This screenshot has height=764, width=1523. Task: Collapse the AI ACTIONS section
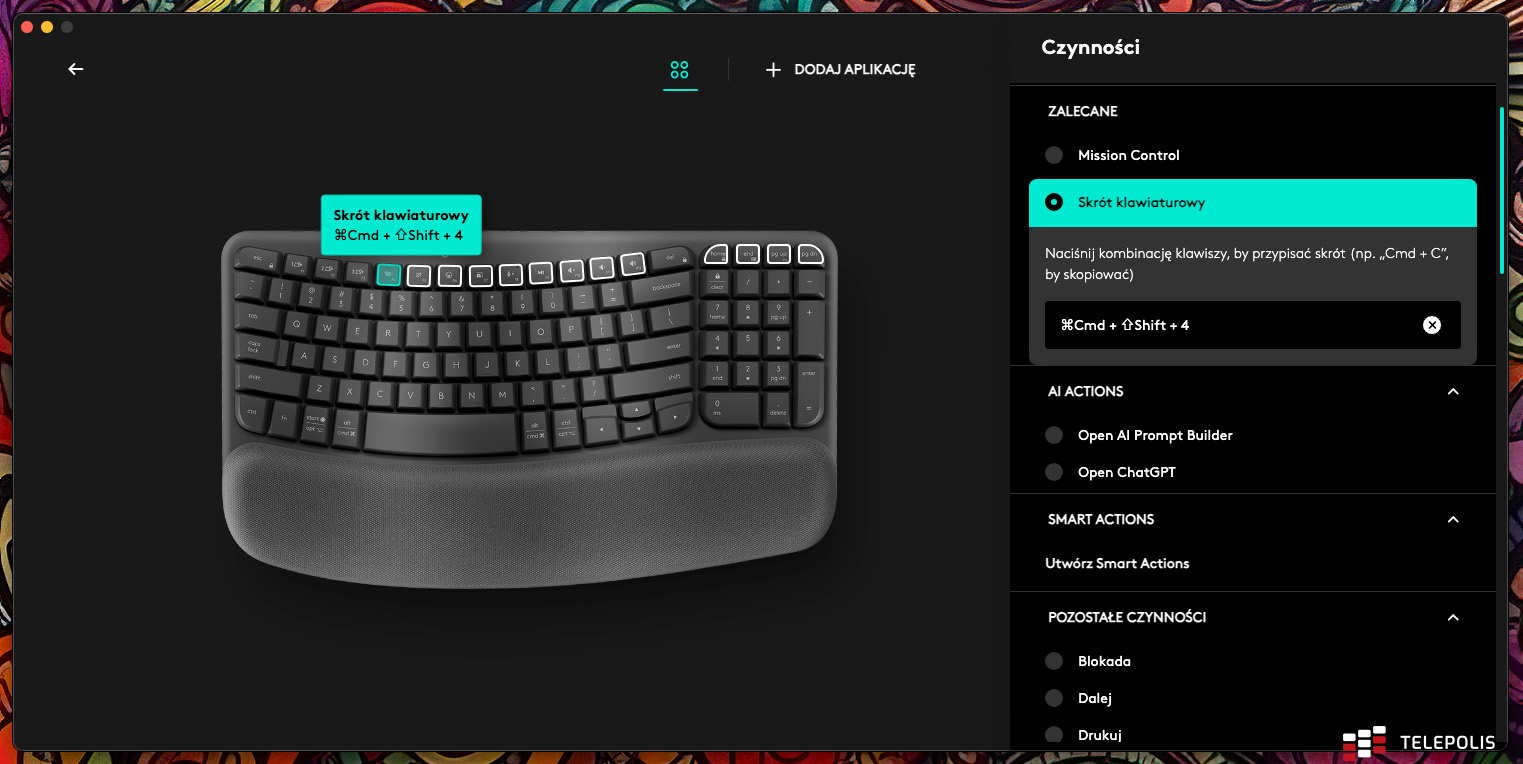[1453, 391]
